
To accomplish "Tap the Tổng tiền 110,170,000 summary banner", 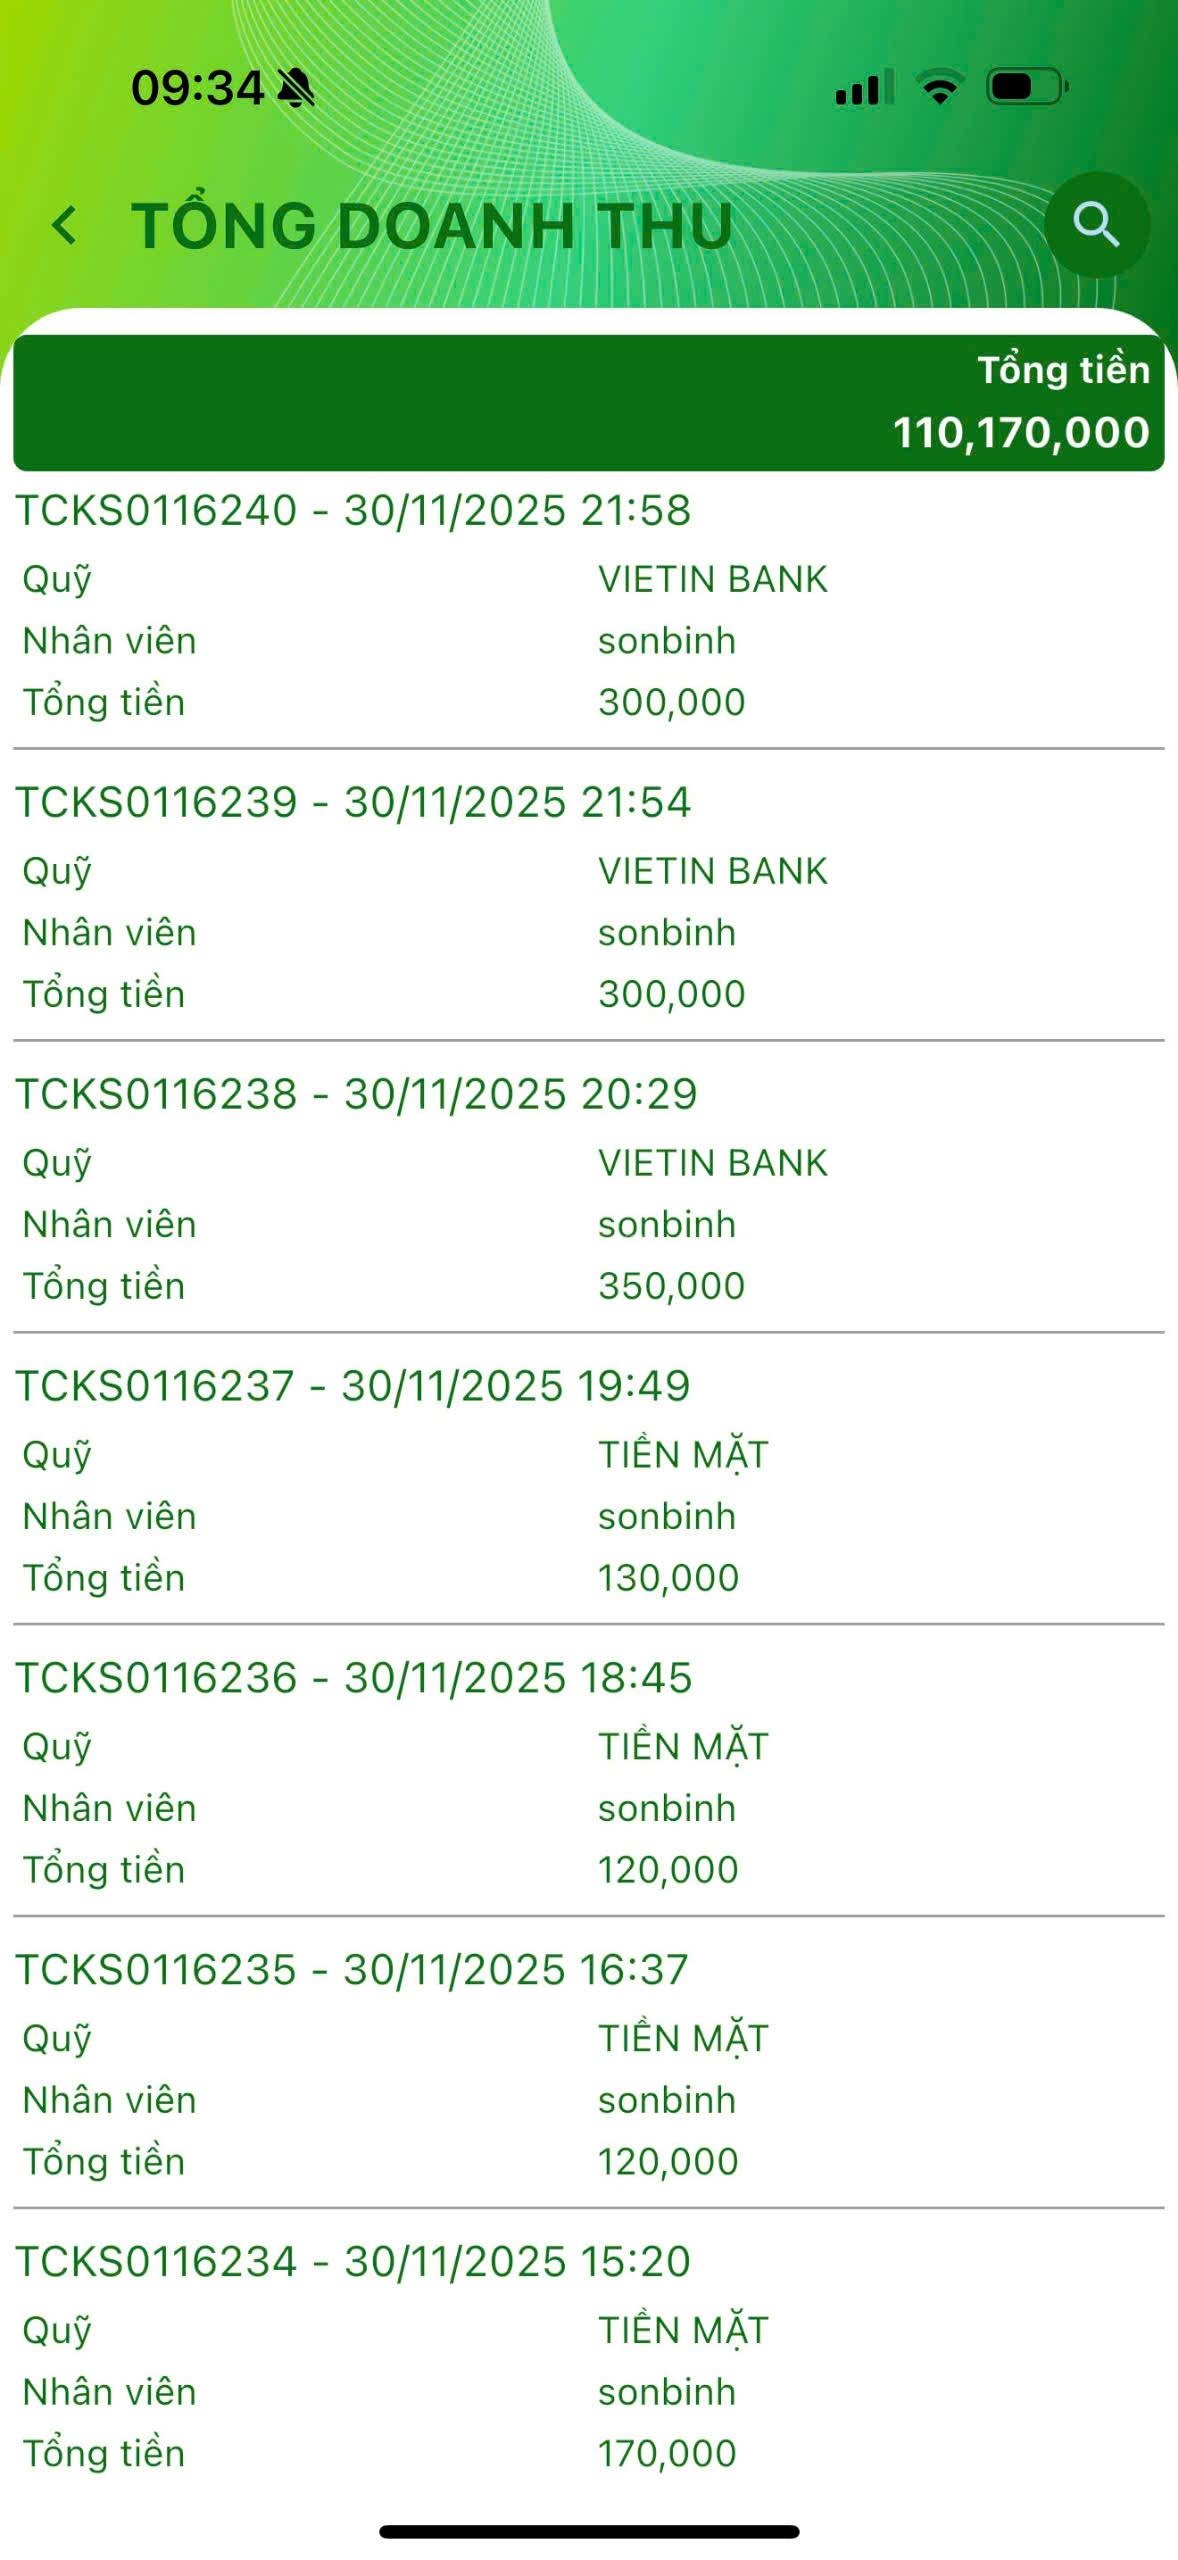I will pyautogui.click(x=588, y=402).
